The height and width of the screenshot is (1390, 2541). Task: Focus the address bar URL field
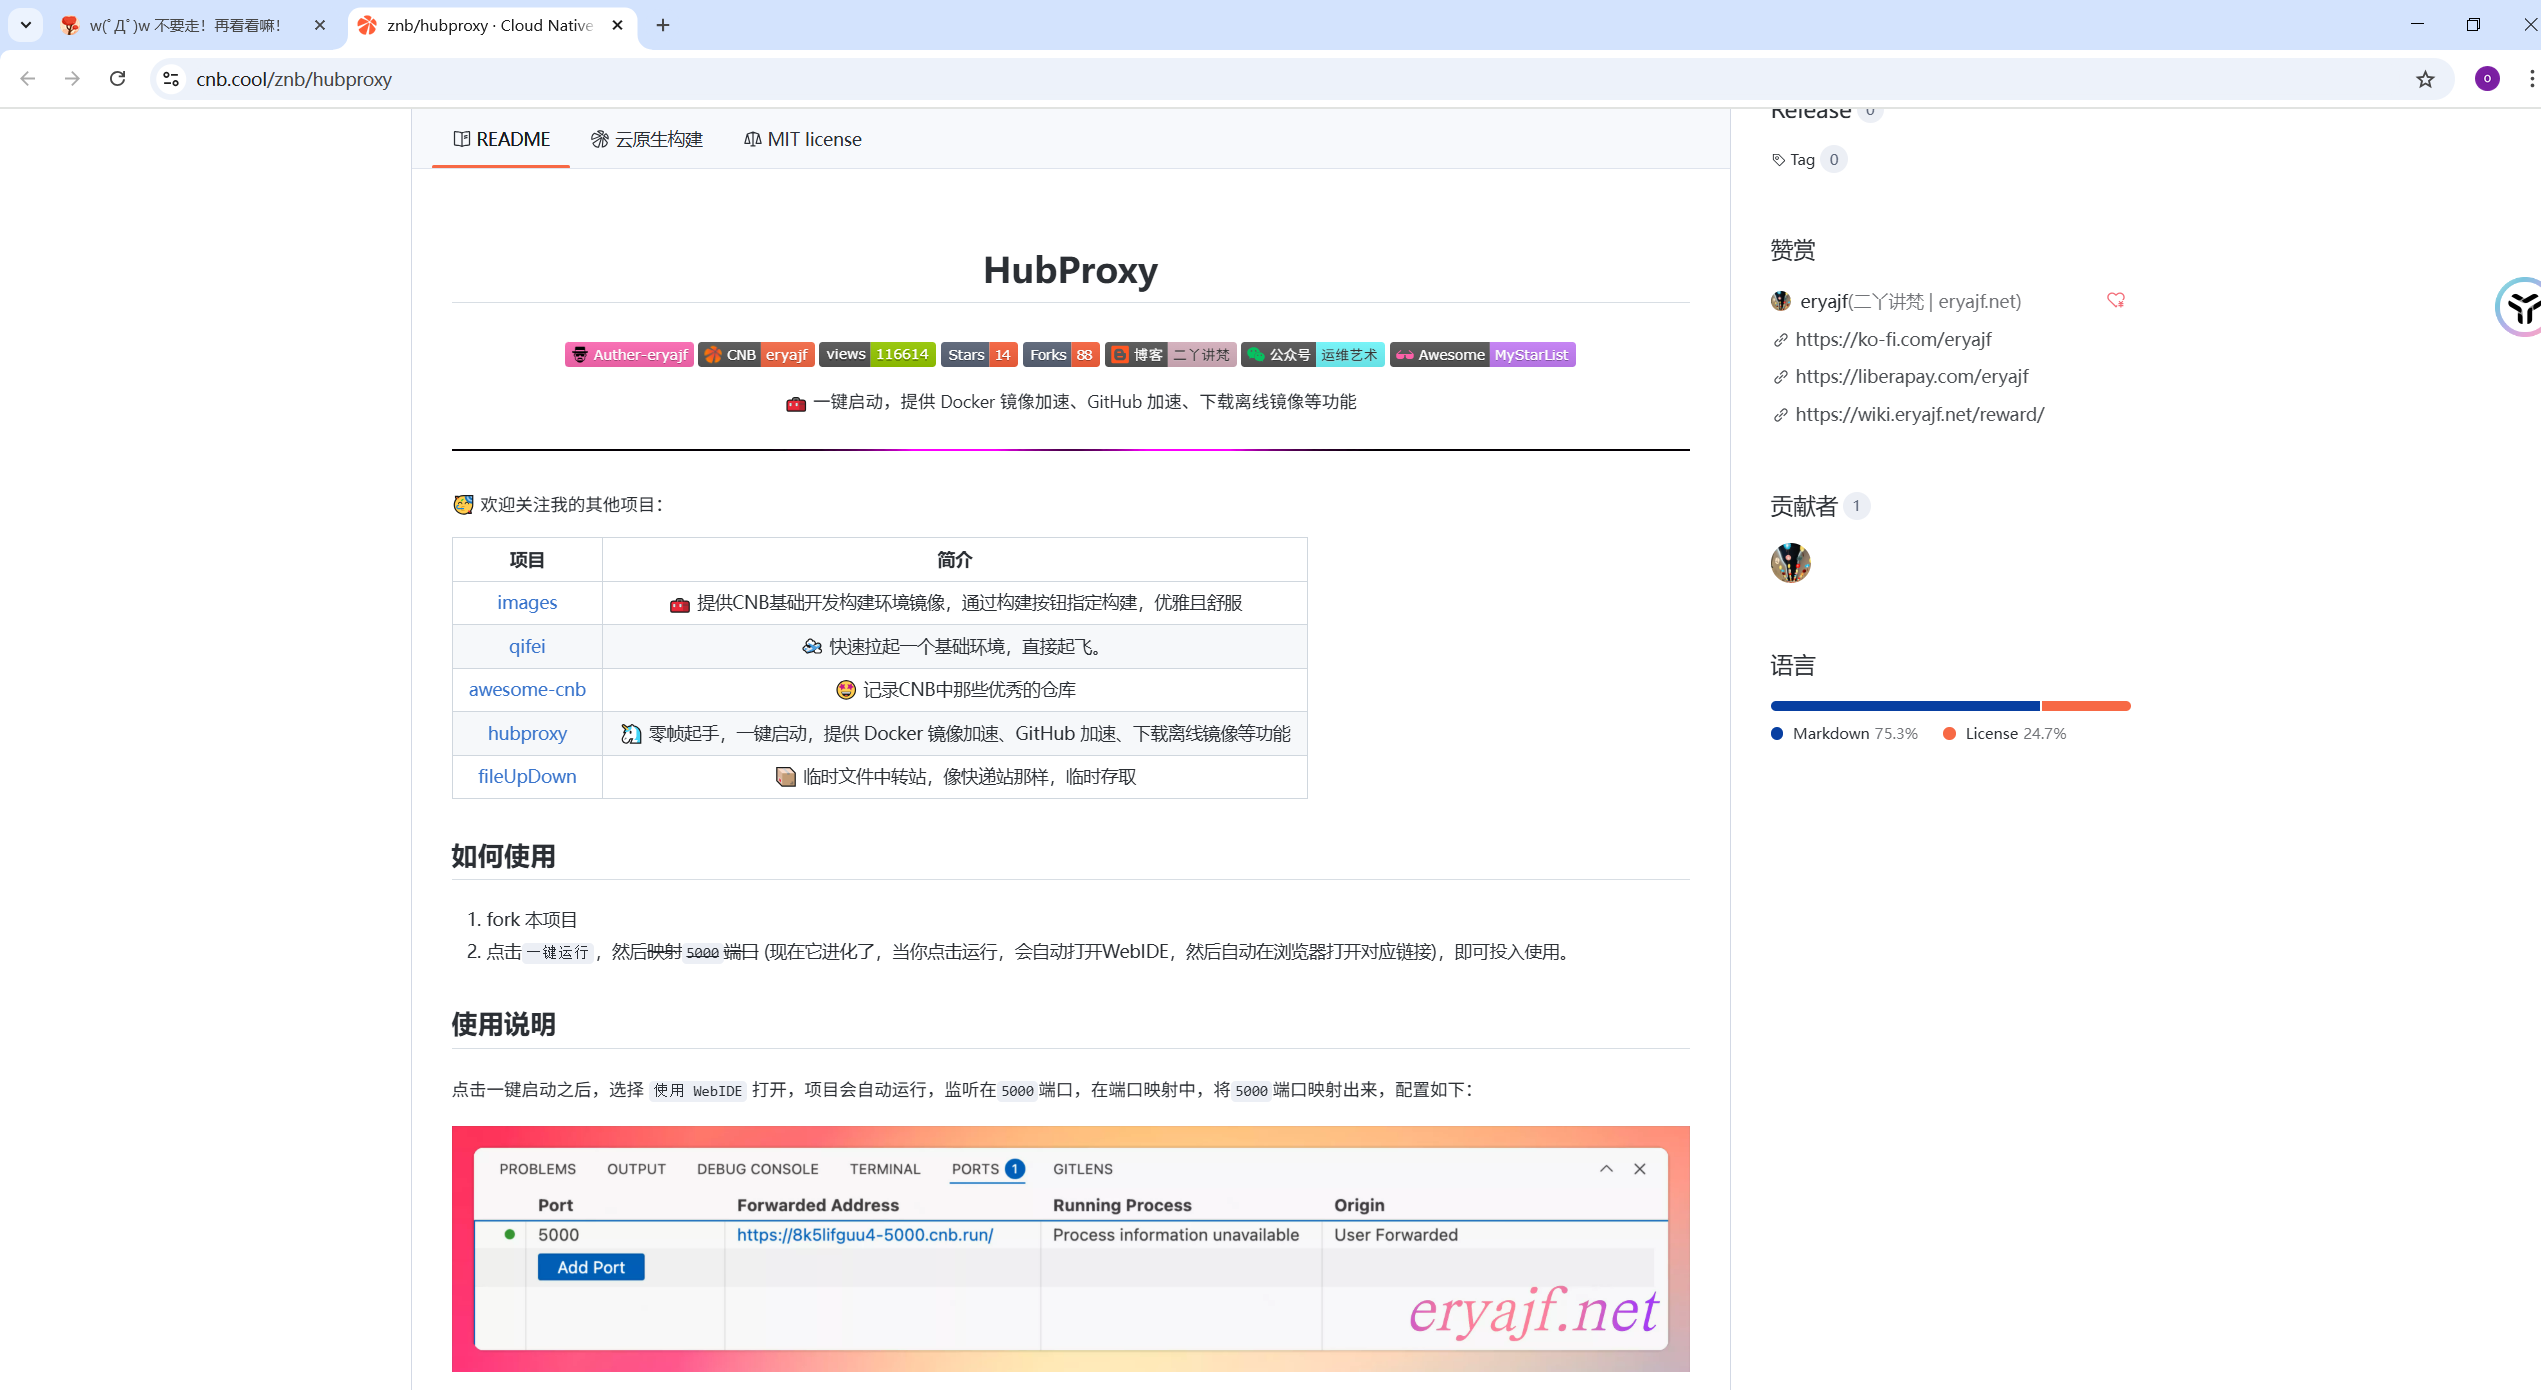[1290, 79]
